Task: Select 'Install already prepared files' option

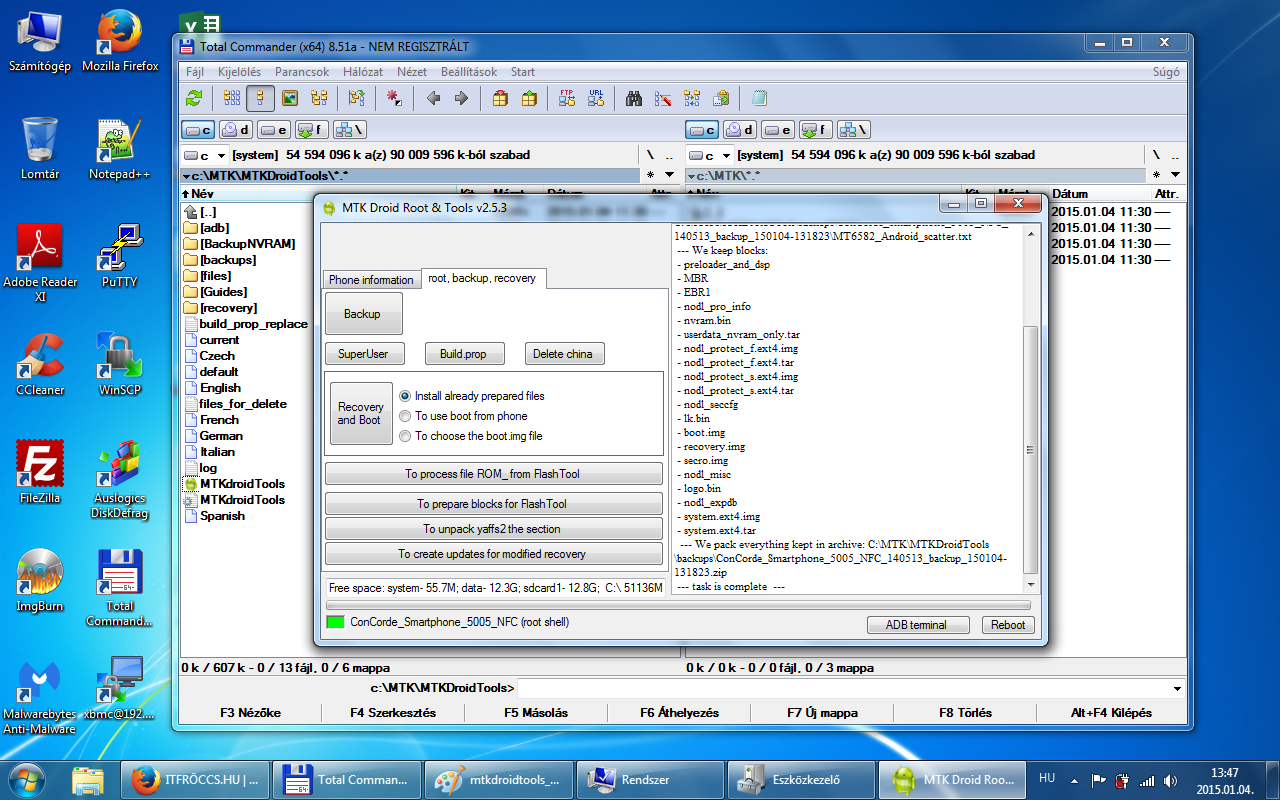Action: pos(405,396)
